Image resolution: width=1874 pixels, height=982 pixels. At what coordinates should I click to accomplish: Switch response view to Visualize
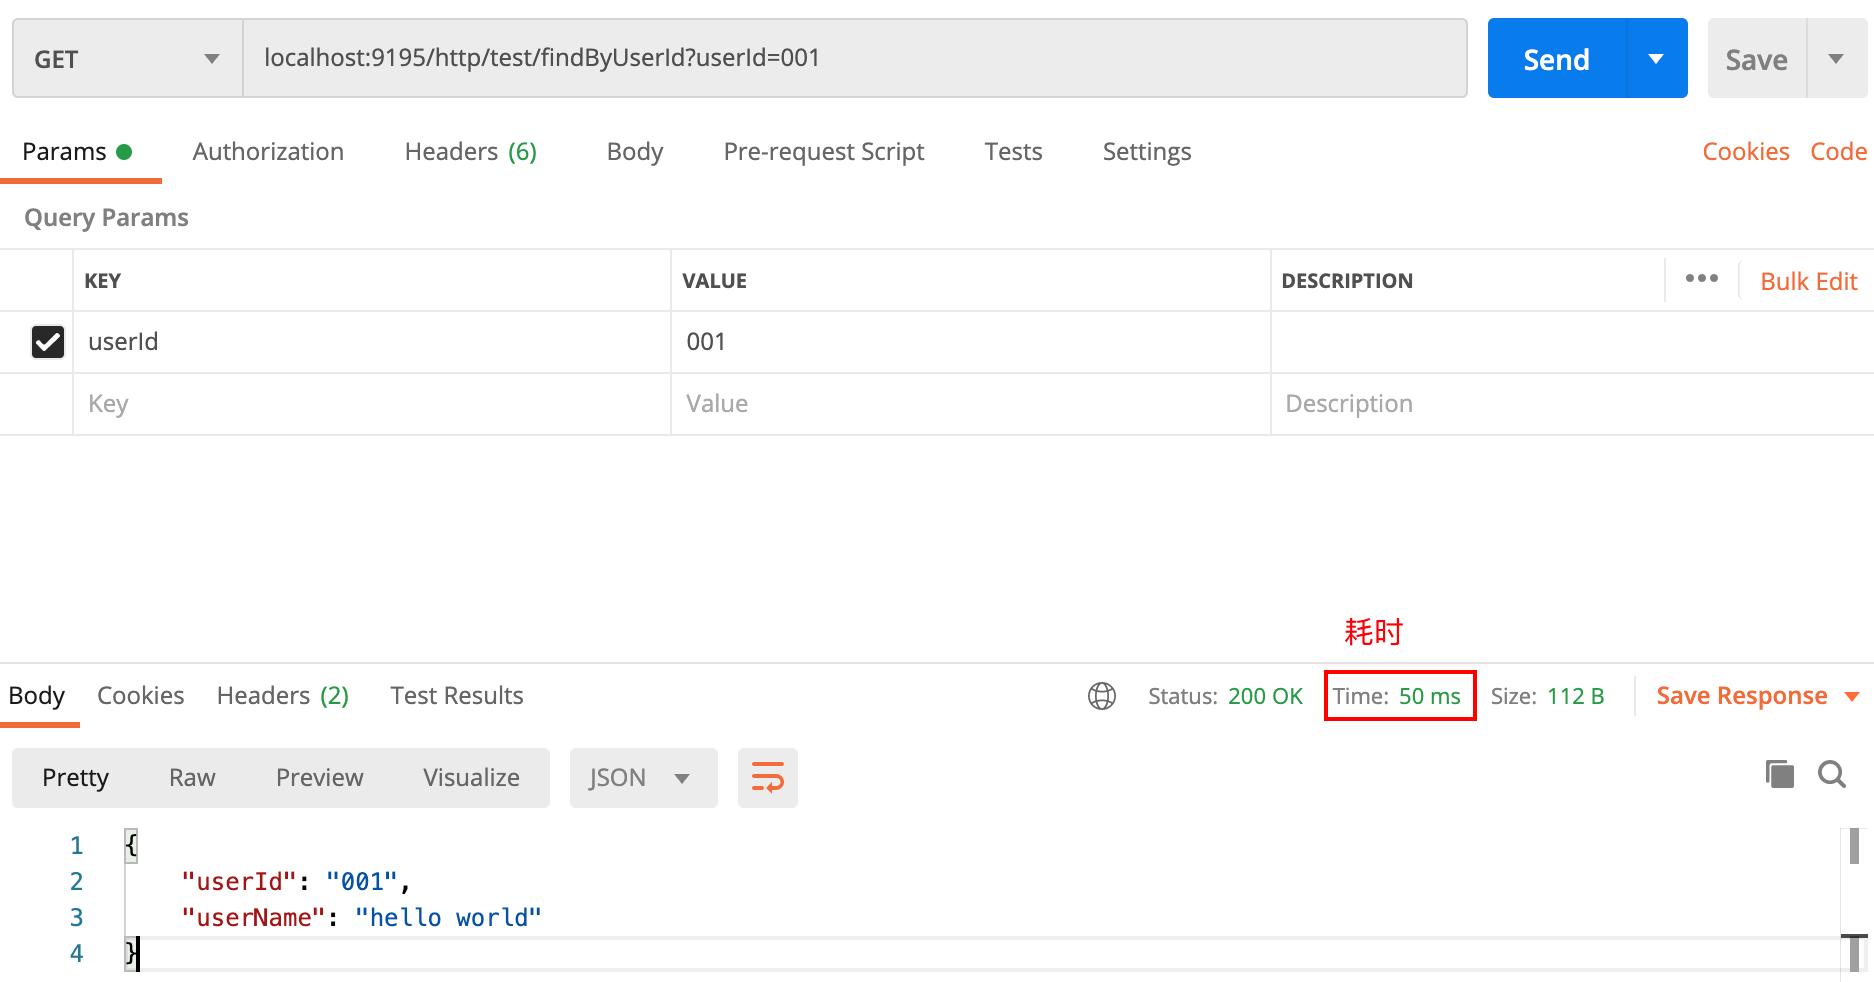[x=471, y=777]
